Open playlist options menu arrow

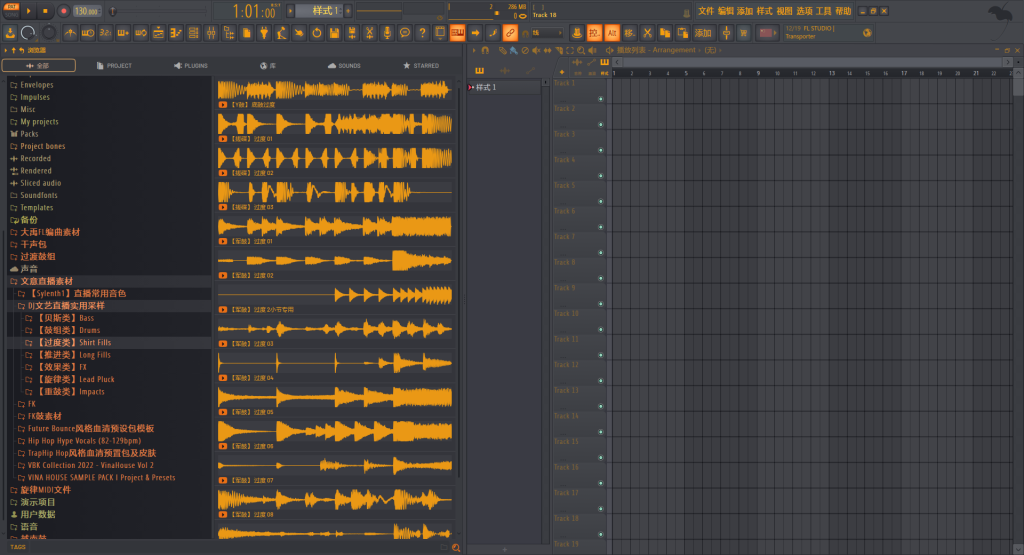click(x=473, y=50)
